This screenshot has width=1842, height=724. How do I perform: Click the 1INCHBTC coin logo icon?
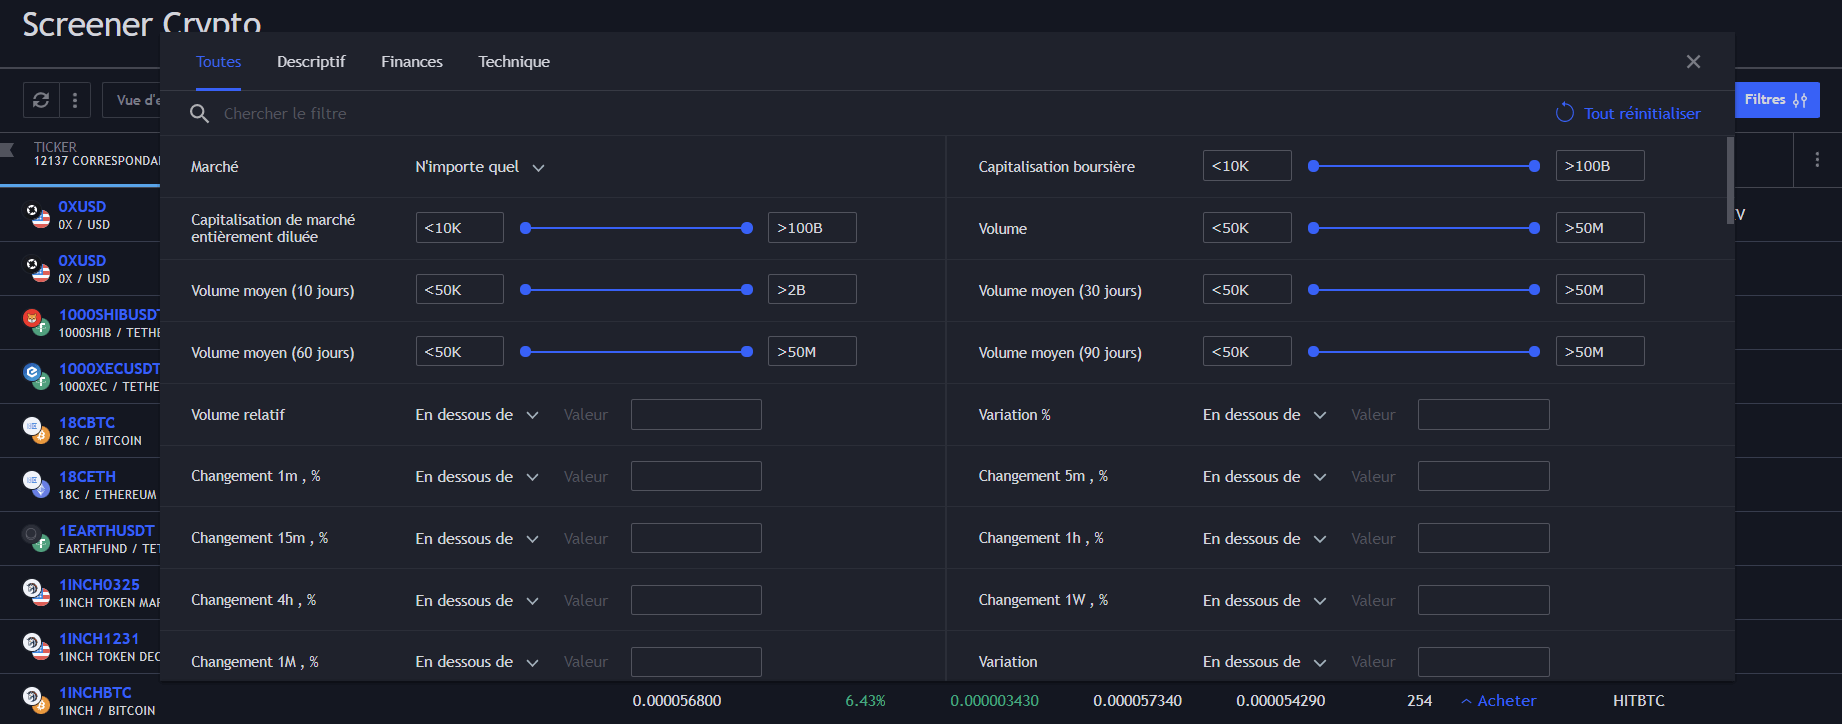[x=37, y=701]
